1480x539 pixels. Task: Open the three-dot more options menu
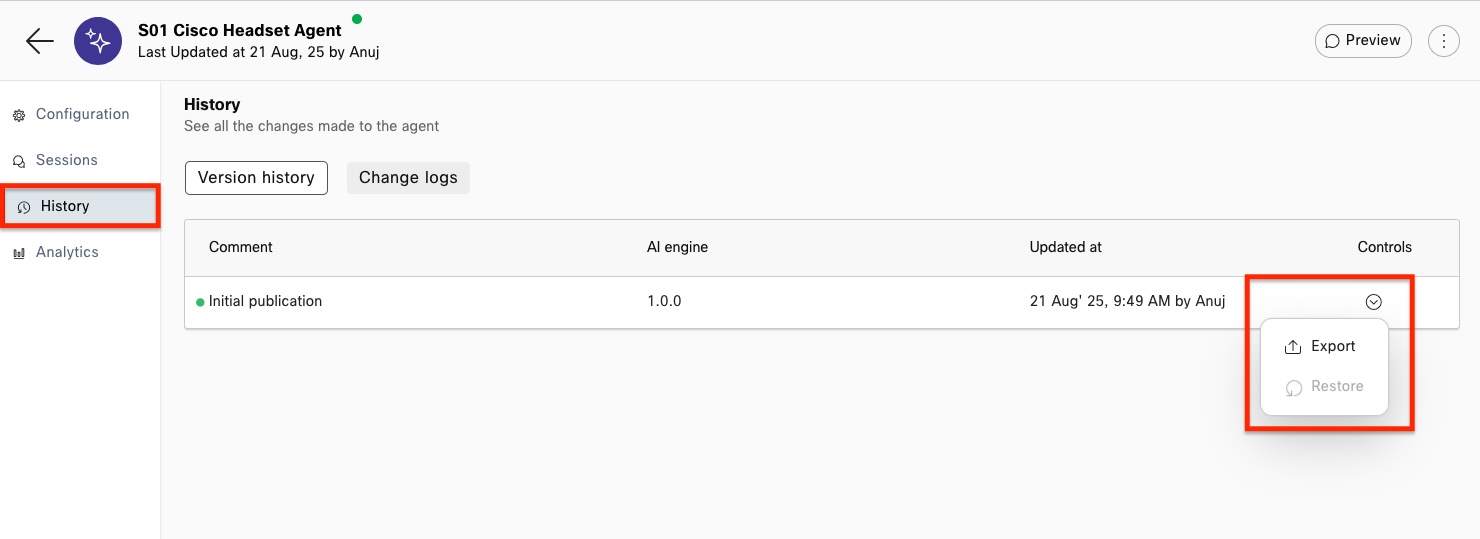point(1443,41)
